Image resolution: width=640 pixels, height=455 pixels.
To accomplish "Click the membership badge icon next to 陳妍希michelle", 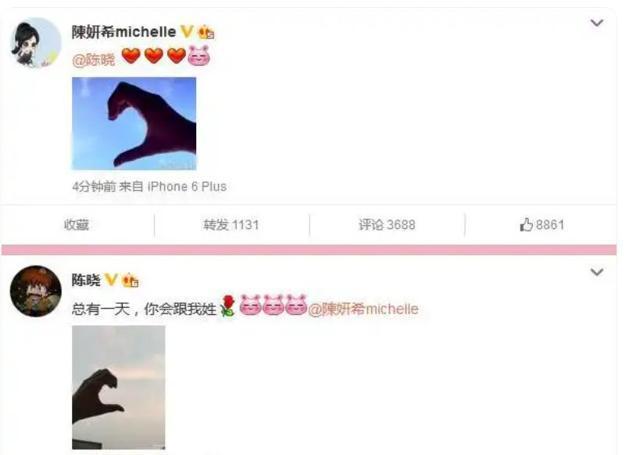I will 206,32.
